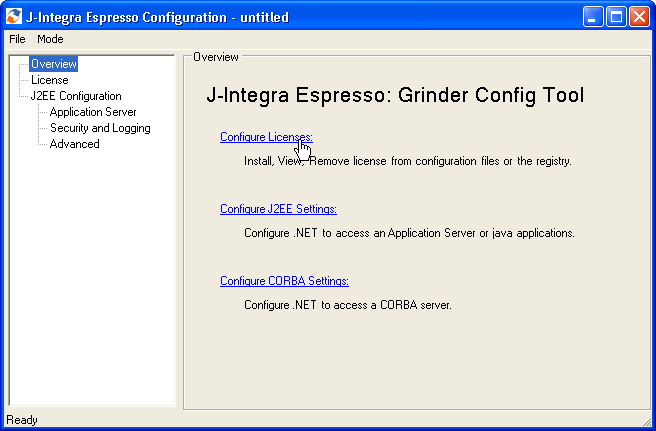Viewport: 656px width, 431px height.
Task: Open the Configure J2EE Settings link
Action: point(278,209)
